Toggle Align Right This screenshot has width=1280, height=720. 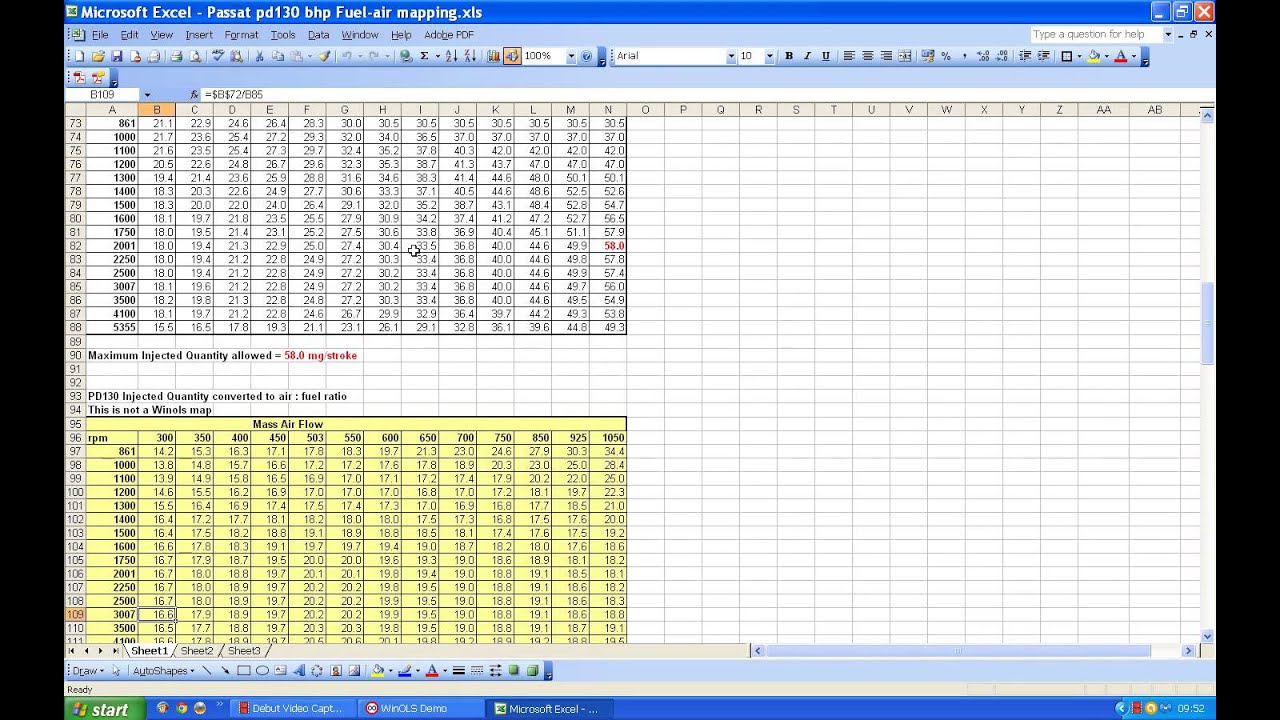coord(886,56)
